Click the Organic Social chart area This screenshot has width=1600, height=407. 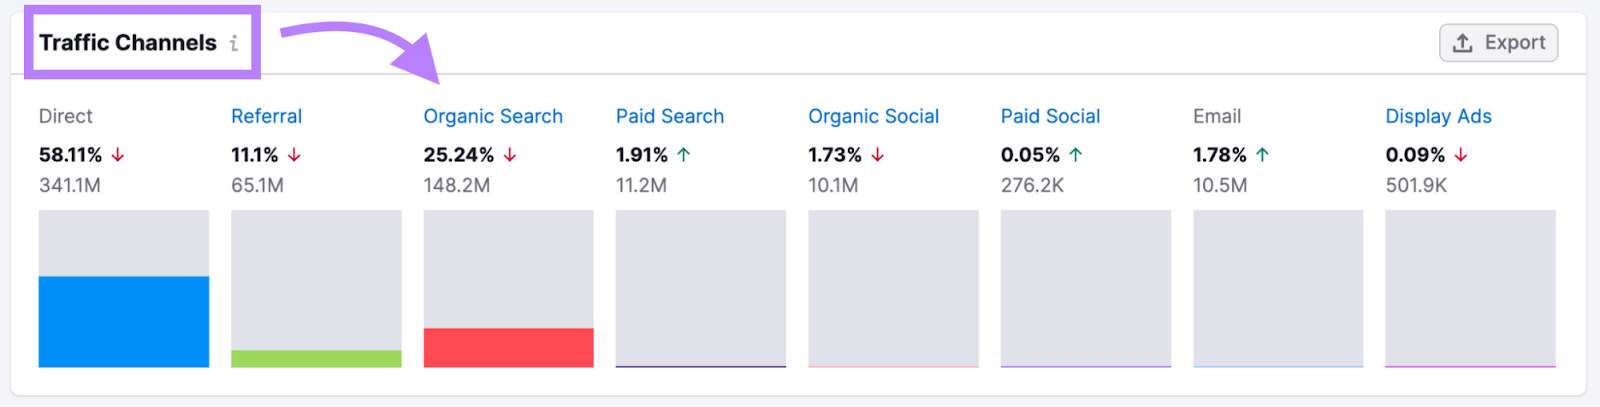coord(893,289)
